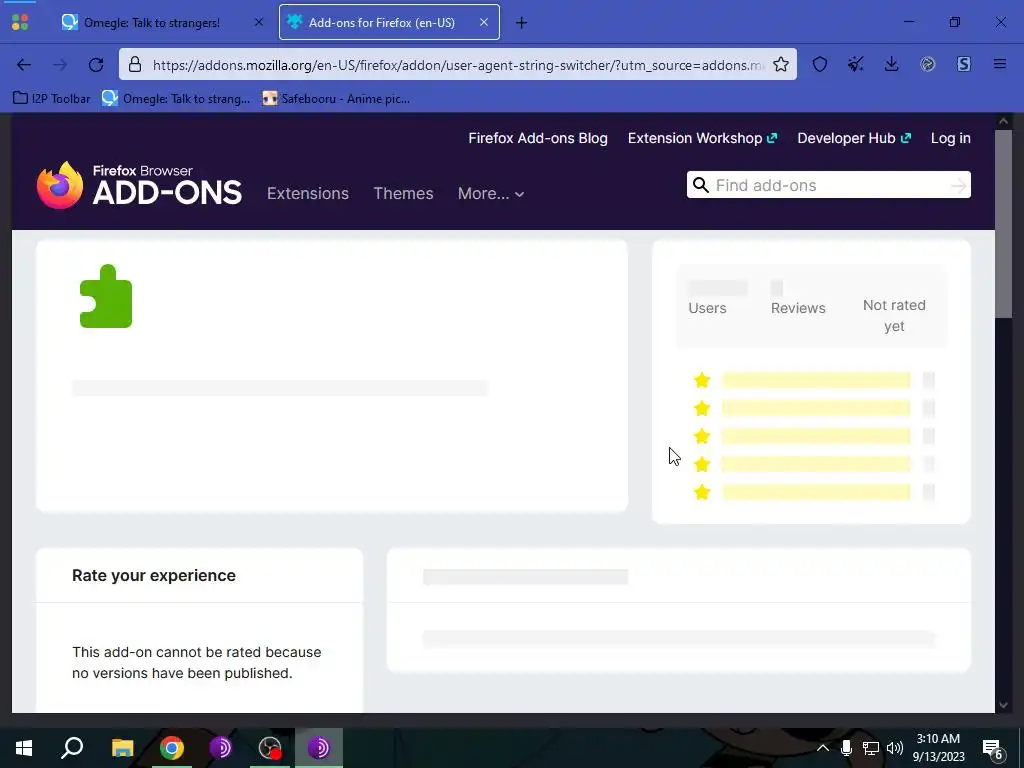This screenshot has height=768, width=1024.
Task: Click the star in the top rating bar row
Action: point(702,380)
